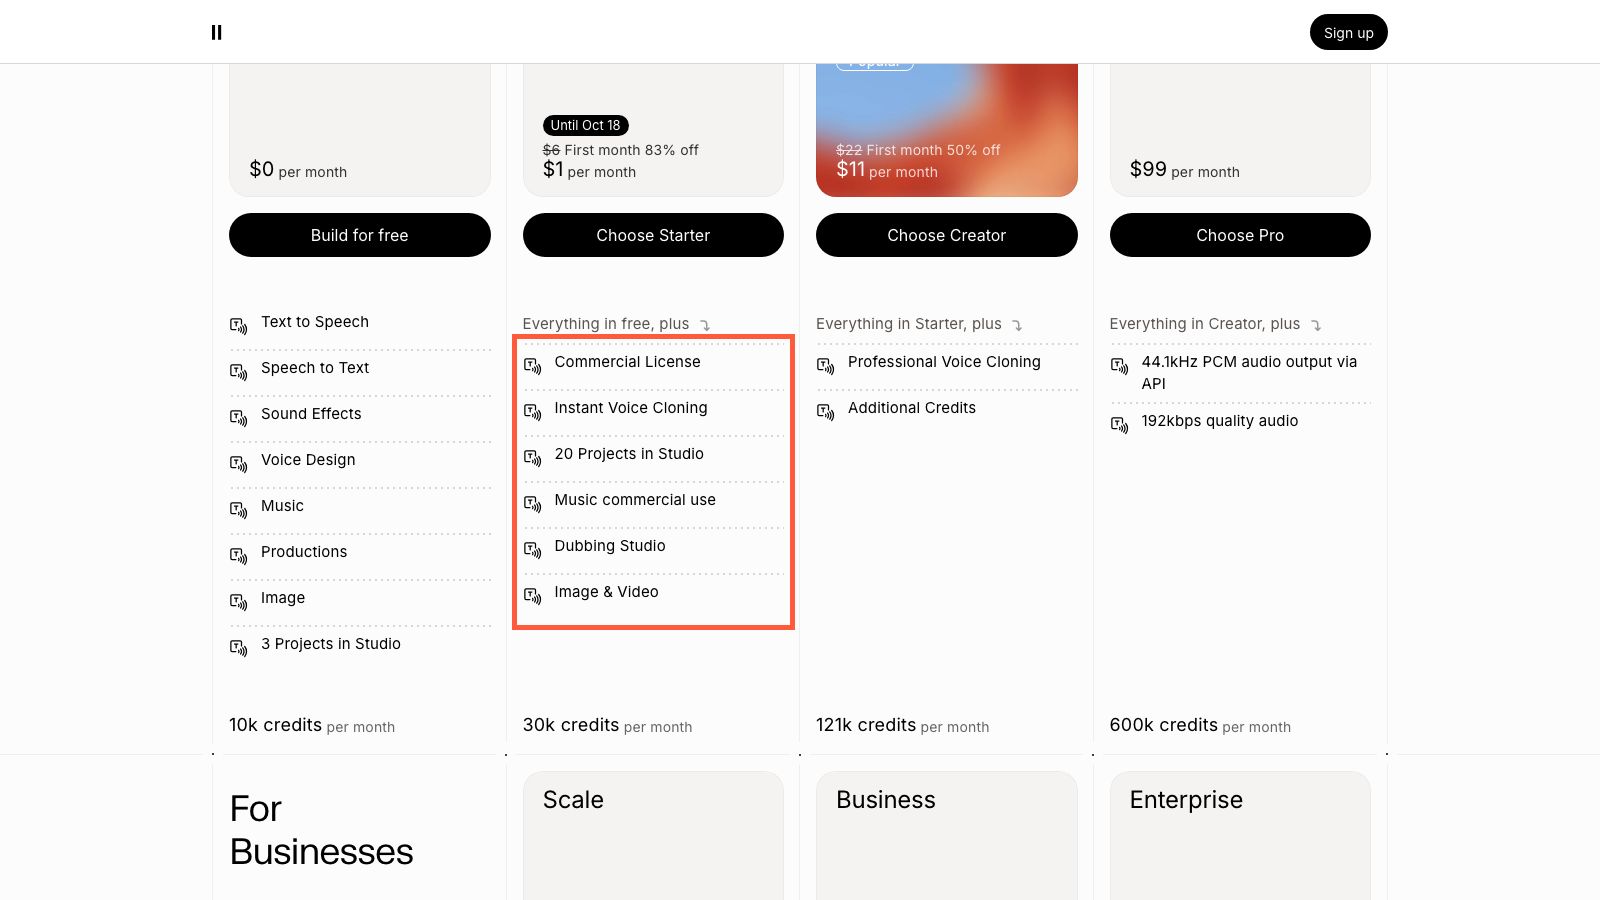Click the icon beside Additional Credits

coord(825,411)
